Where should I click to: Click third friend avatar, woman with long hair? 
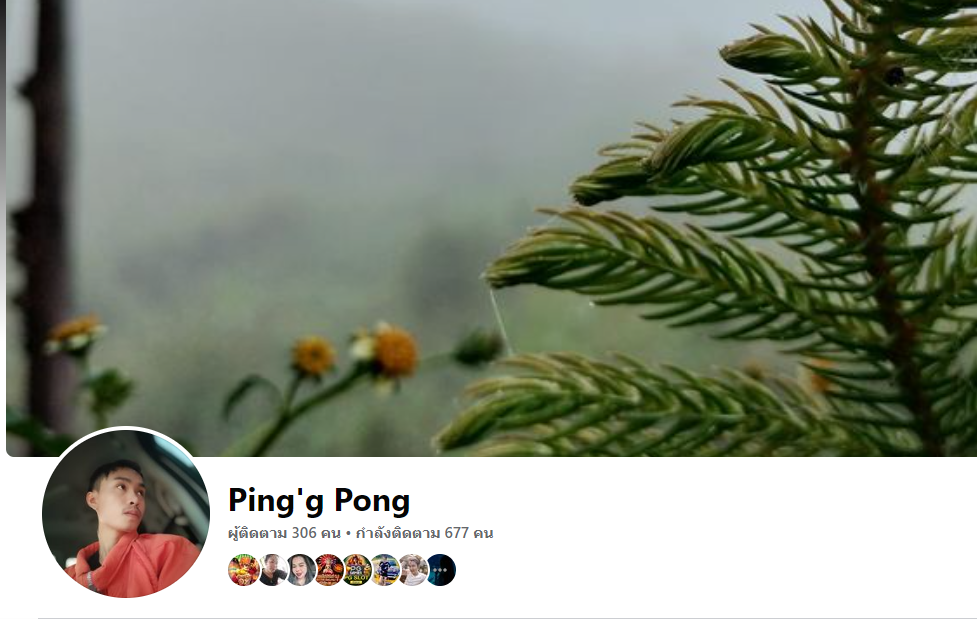coord(301,570)
